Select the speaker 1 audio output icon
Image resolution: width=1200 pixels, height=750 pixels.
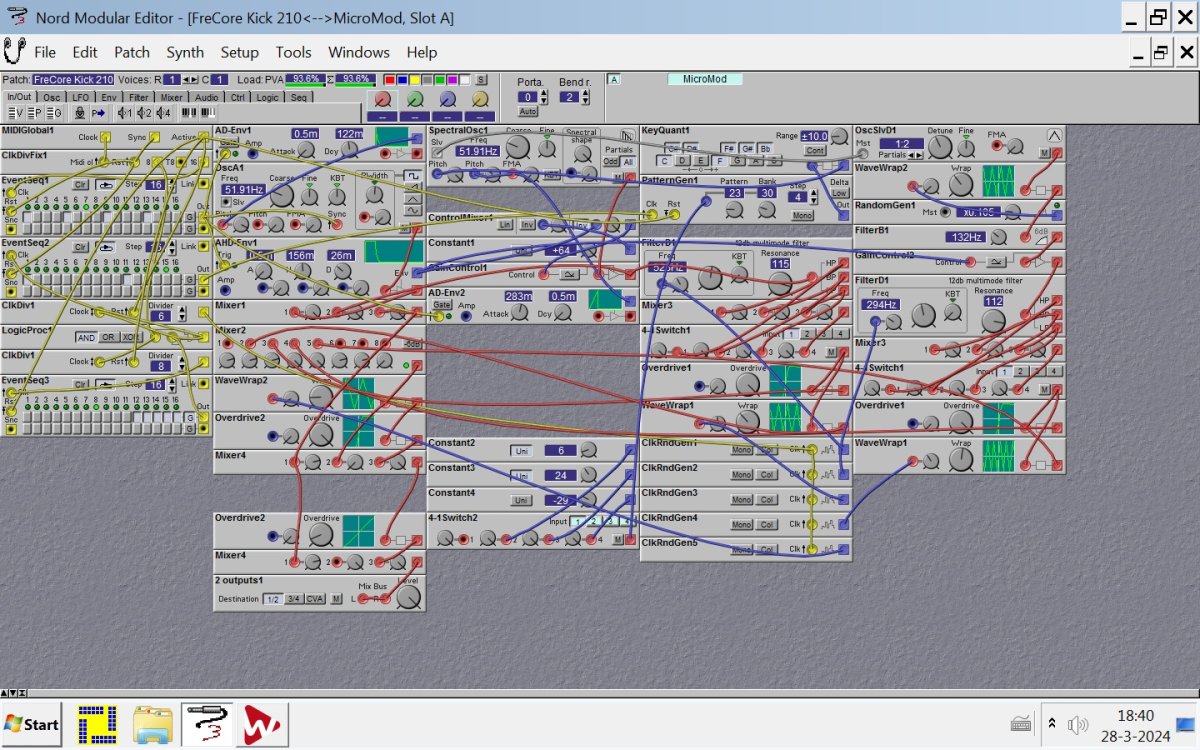tap(125, 113)
